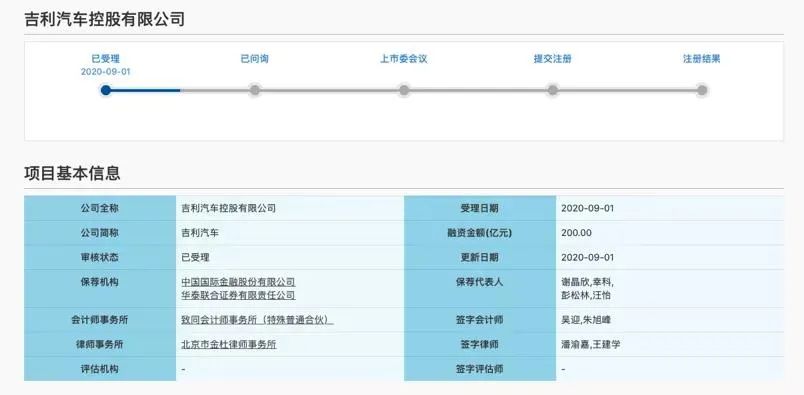The width and height of the screenshot is (804, 395).
Task: Click the 项目基本信息 section heading
Action: tap(72, 173)
